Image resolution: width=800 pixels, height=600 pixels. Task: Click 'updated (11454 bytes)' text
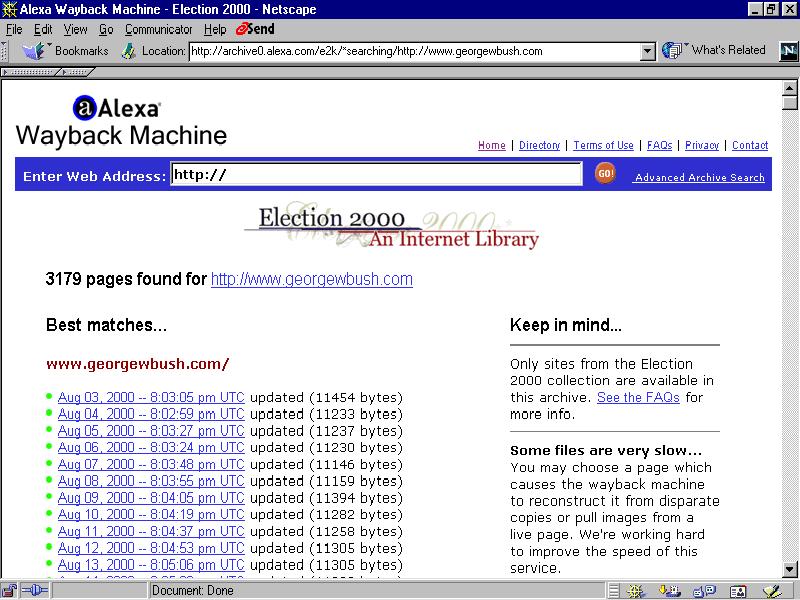point(327,397)
